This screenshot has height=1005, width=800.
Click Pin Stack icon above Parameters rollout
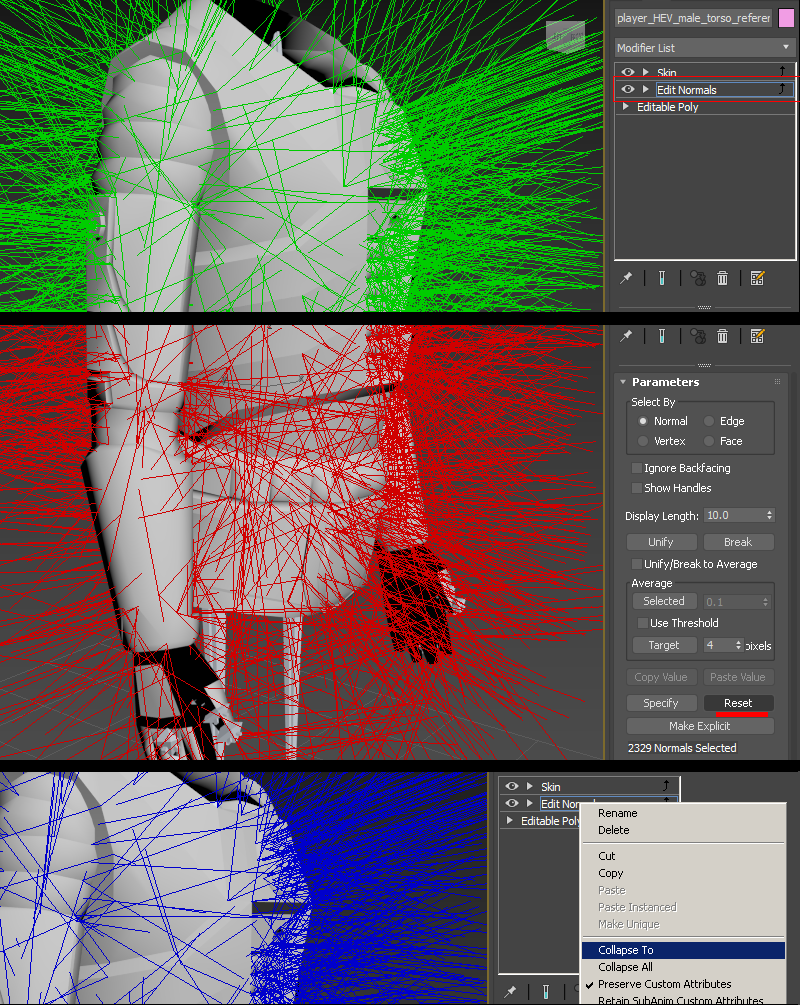(x=626, y=336)
